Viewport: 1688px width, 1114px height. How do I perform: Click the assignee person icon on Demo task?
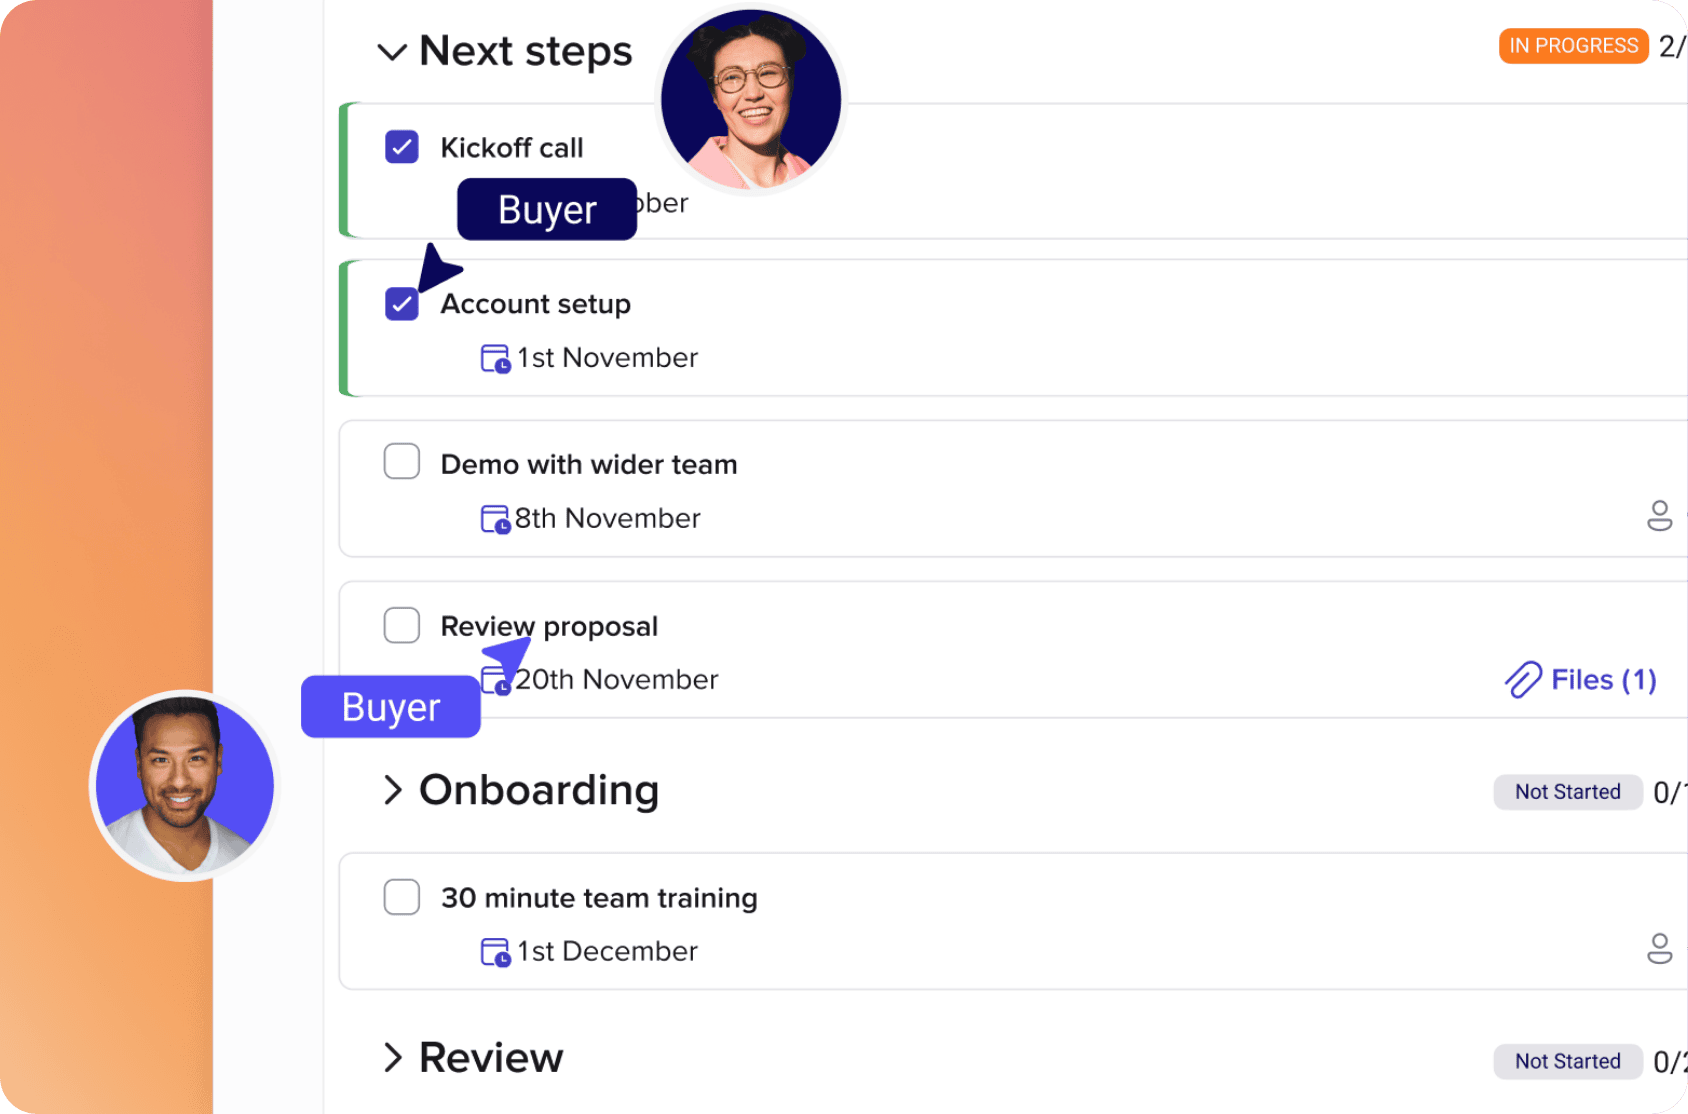click(1659, 516)
